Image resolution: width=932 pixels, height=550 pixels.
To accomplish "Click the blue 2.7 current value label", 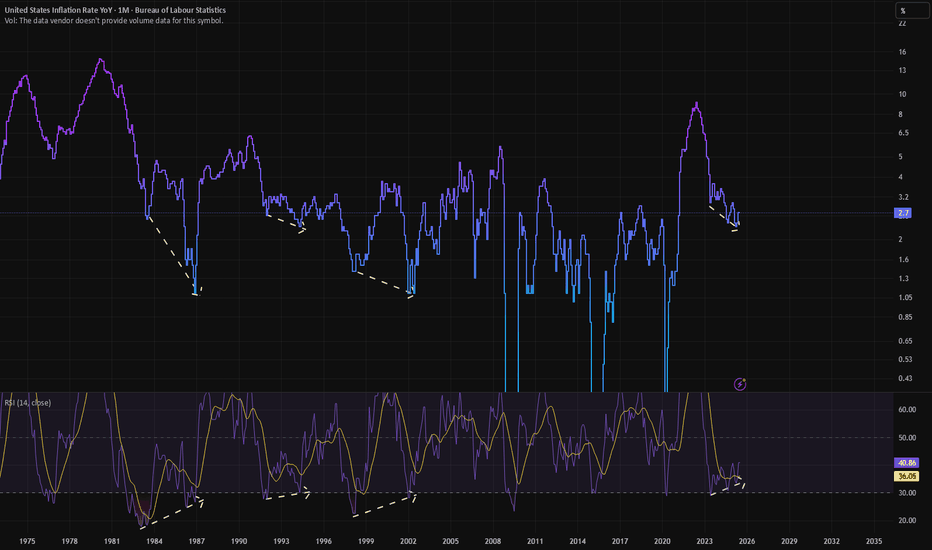I will click(x=902, y=214).
